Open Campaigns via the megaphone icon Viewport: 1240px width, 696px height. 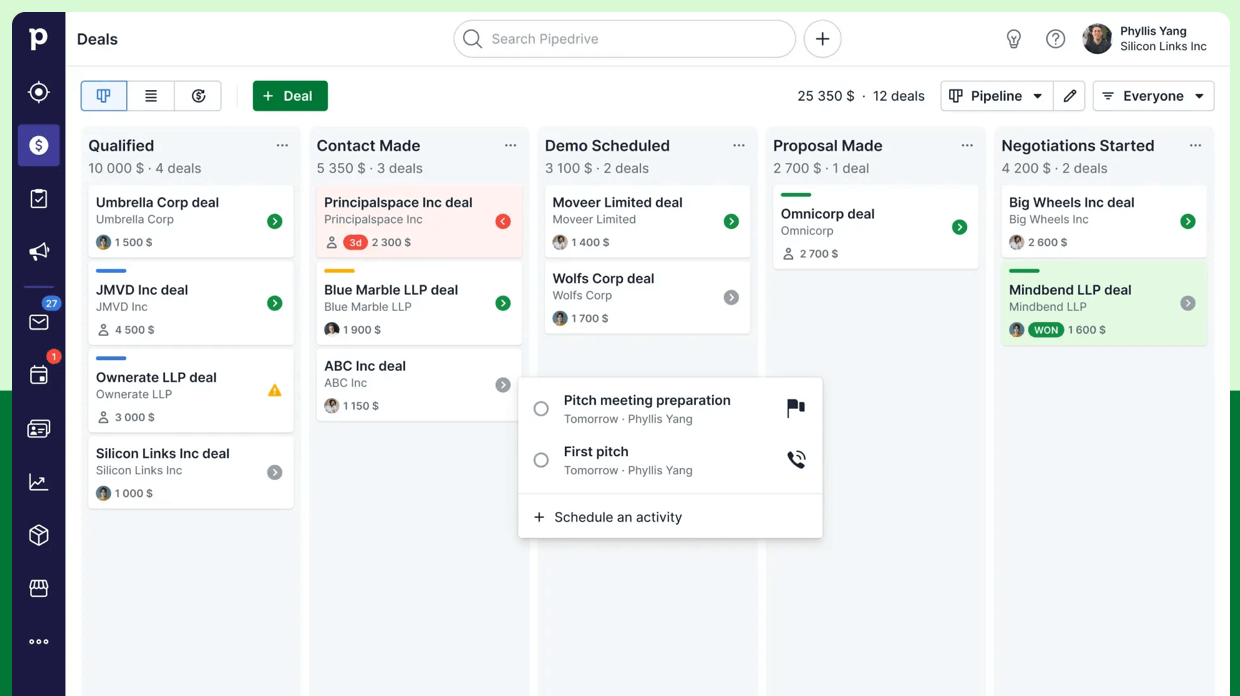(38, 251)
